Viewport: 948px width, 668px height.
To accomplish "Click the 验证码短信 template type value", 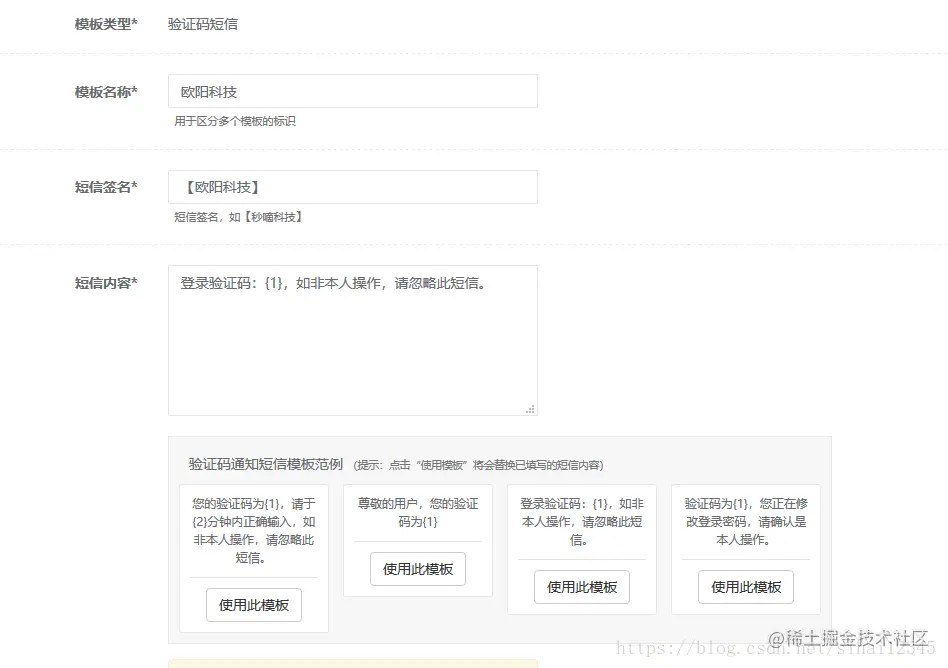I will (x=203, y=24).
